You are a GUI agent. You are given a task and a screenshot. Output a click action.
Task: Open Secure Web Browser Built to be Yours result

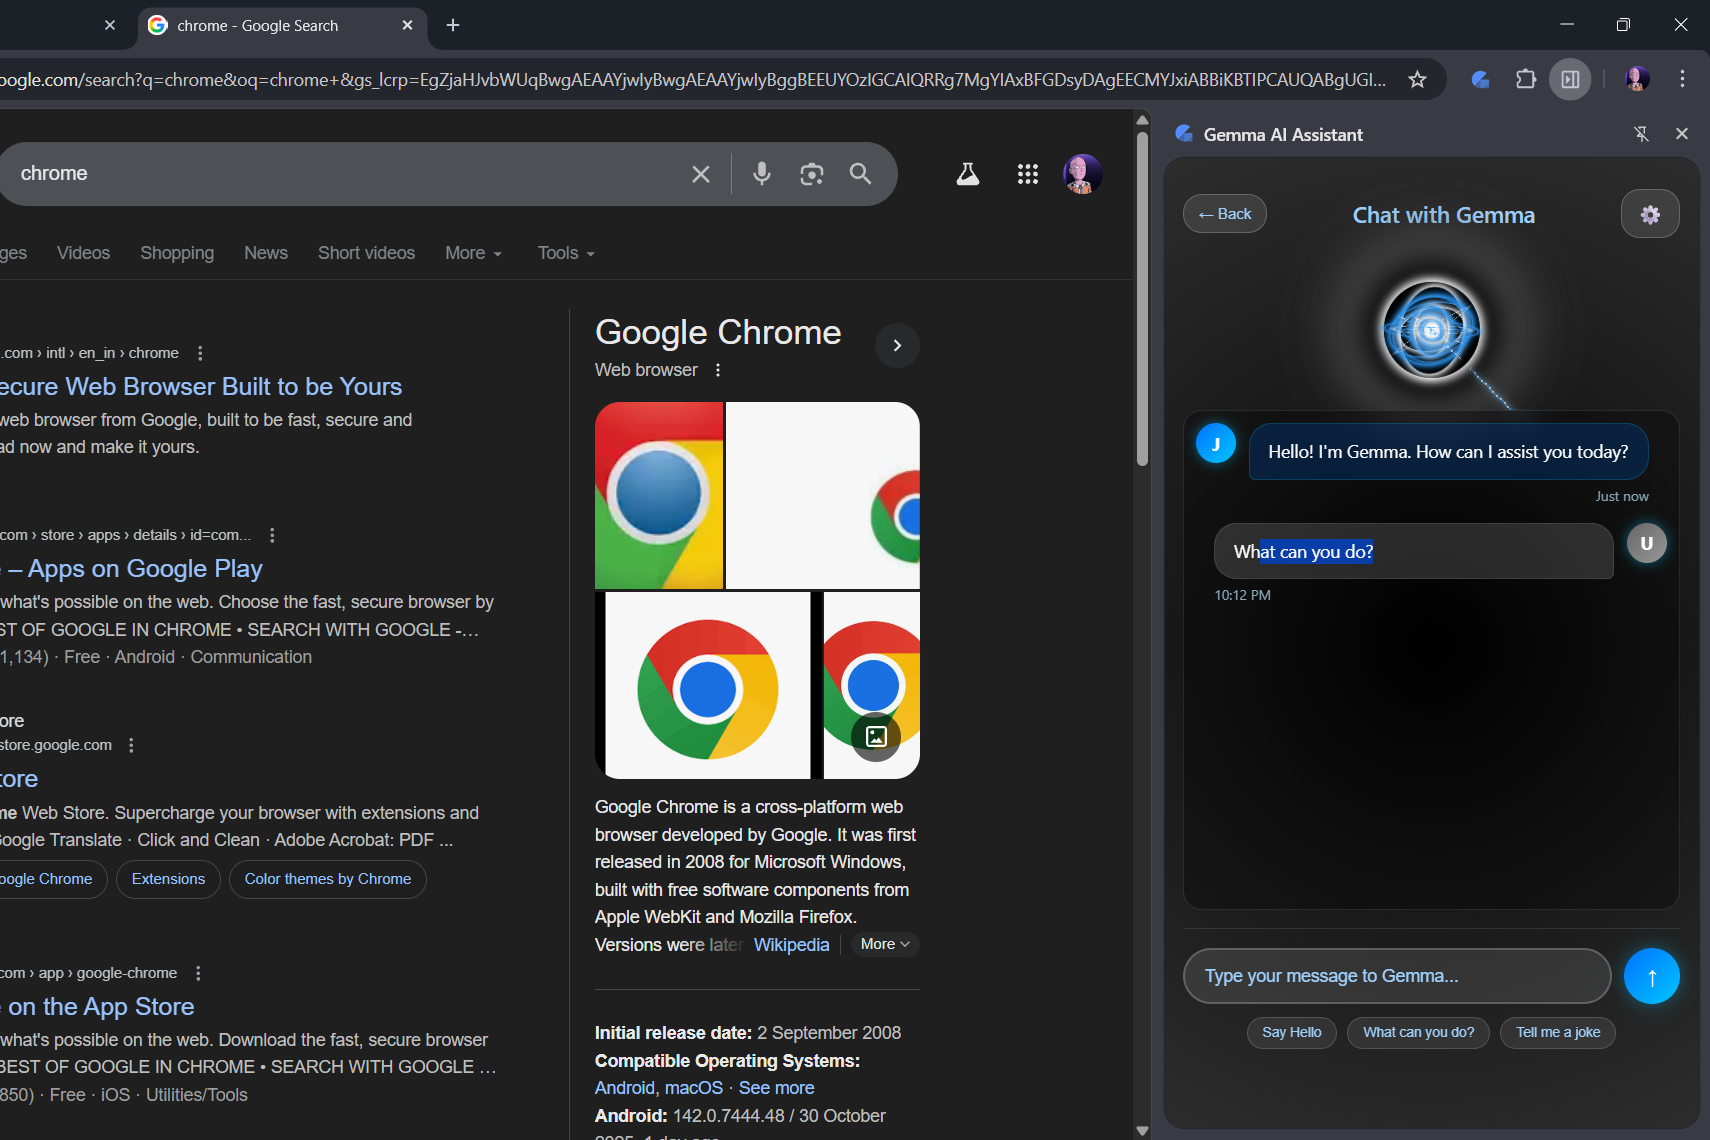click(x=200, y=387)
